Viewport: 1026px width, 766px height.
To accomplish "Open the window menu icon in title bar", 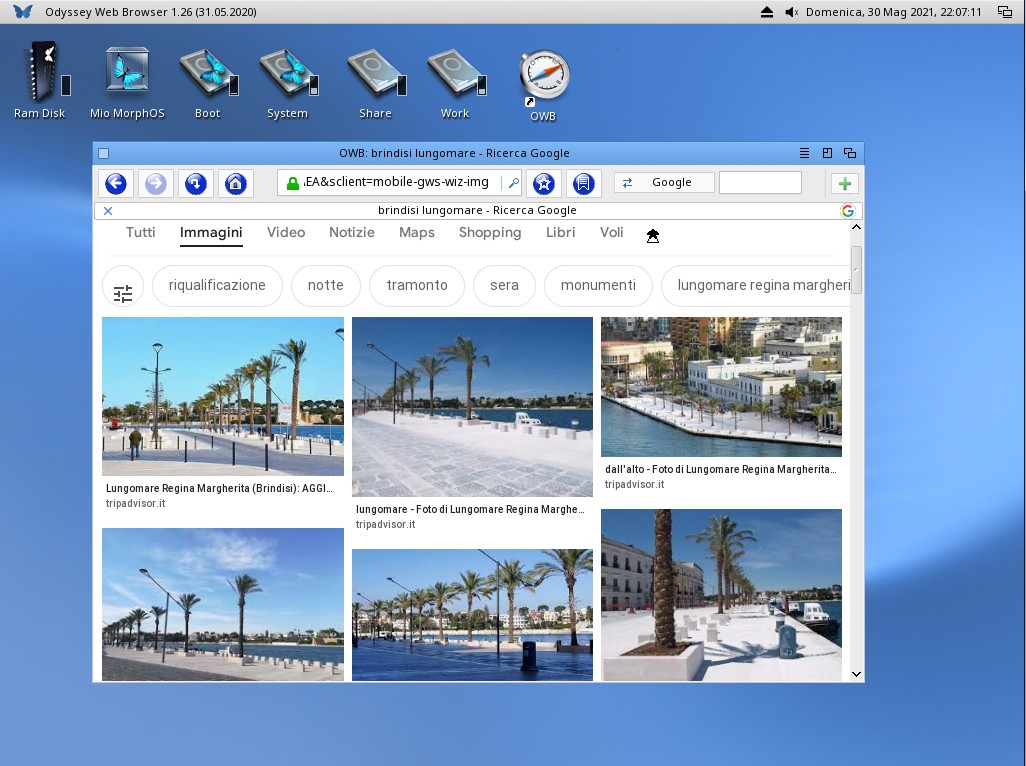I will pos(804,153).
